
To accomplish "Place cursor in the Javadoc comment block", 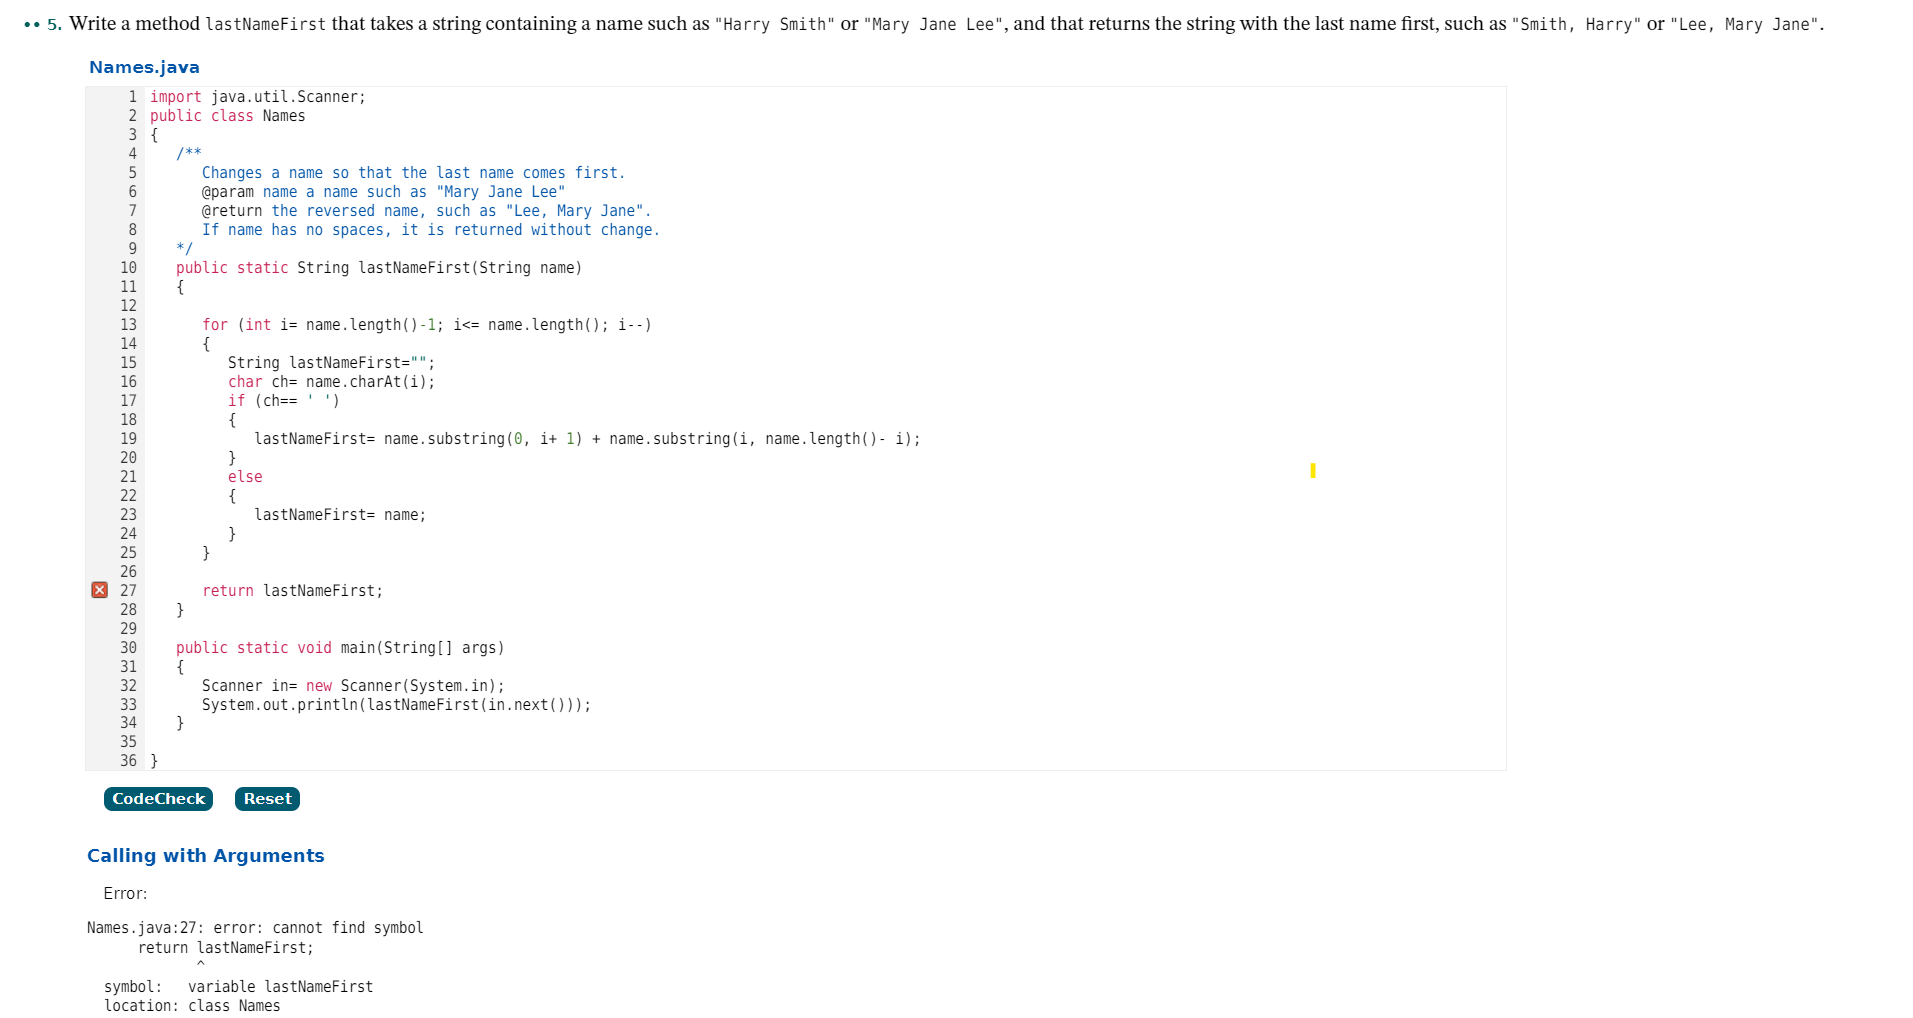I will (x=400, y=191).
